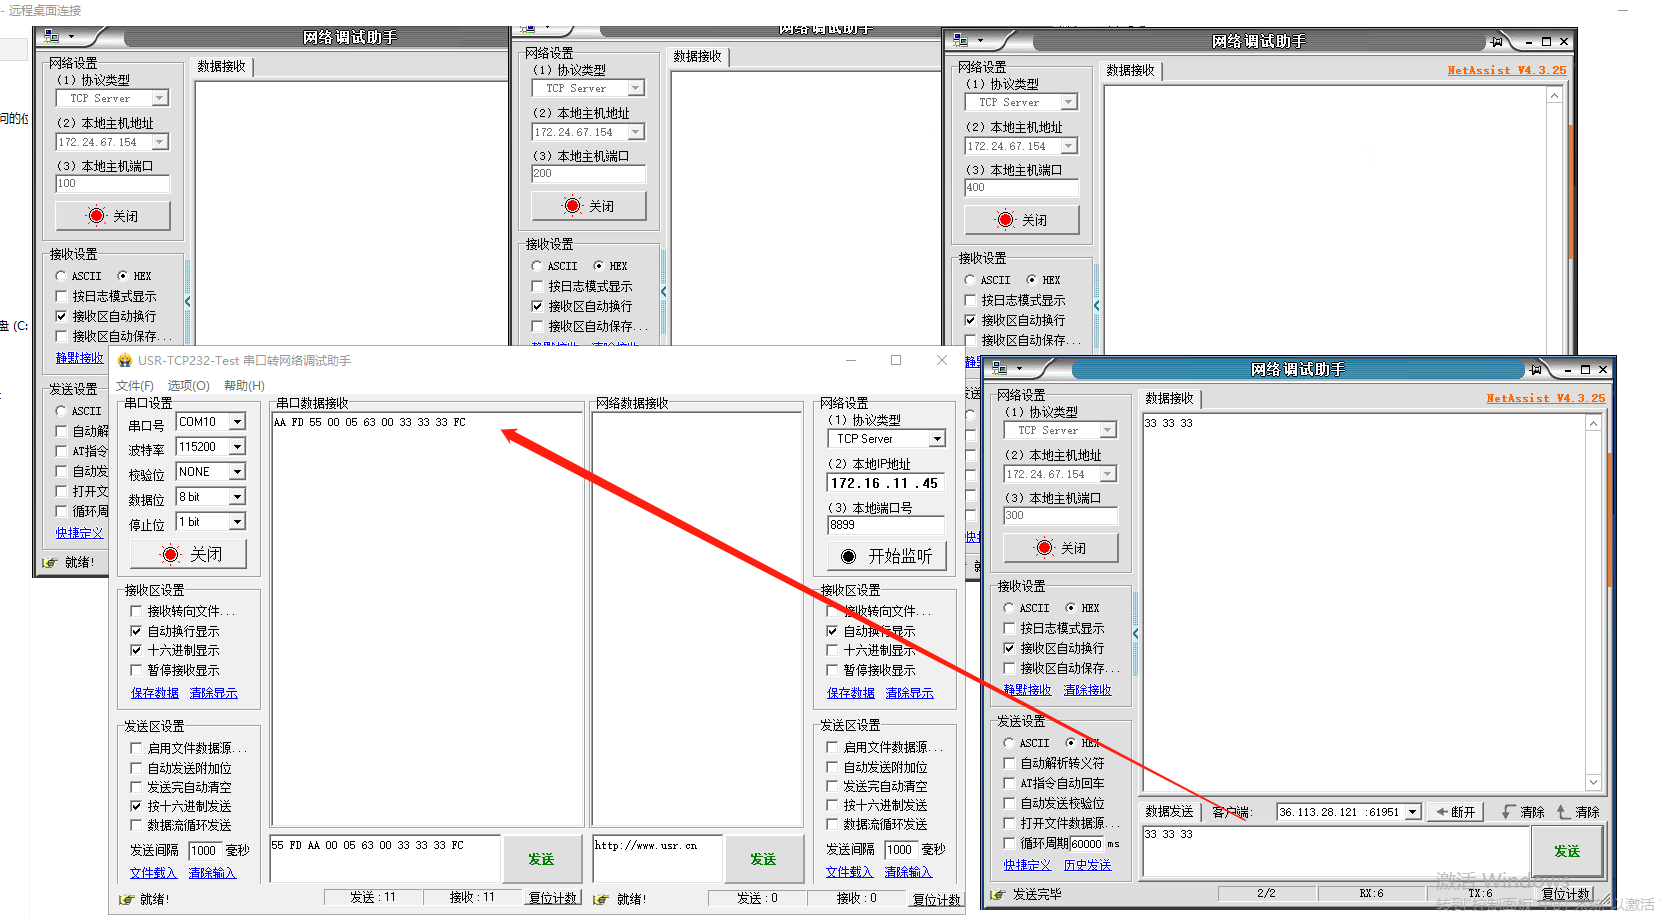Click 发送 button beside http://www.usr.cn
Viewport: 1660px width, 919px height.
click(763, 859)
